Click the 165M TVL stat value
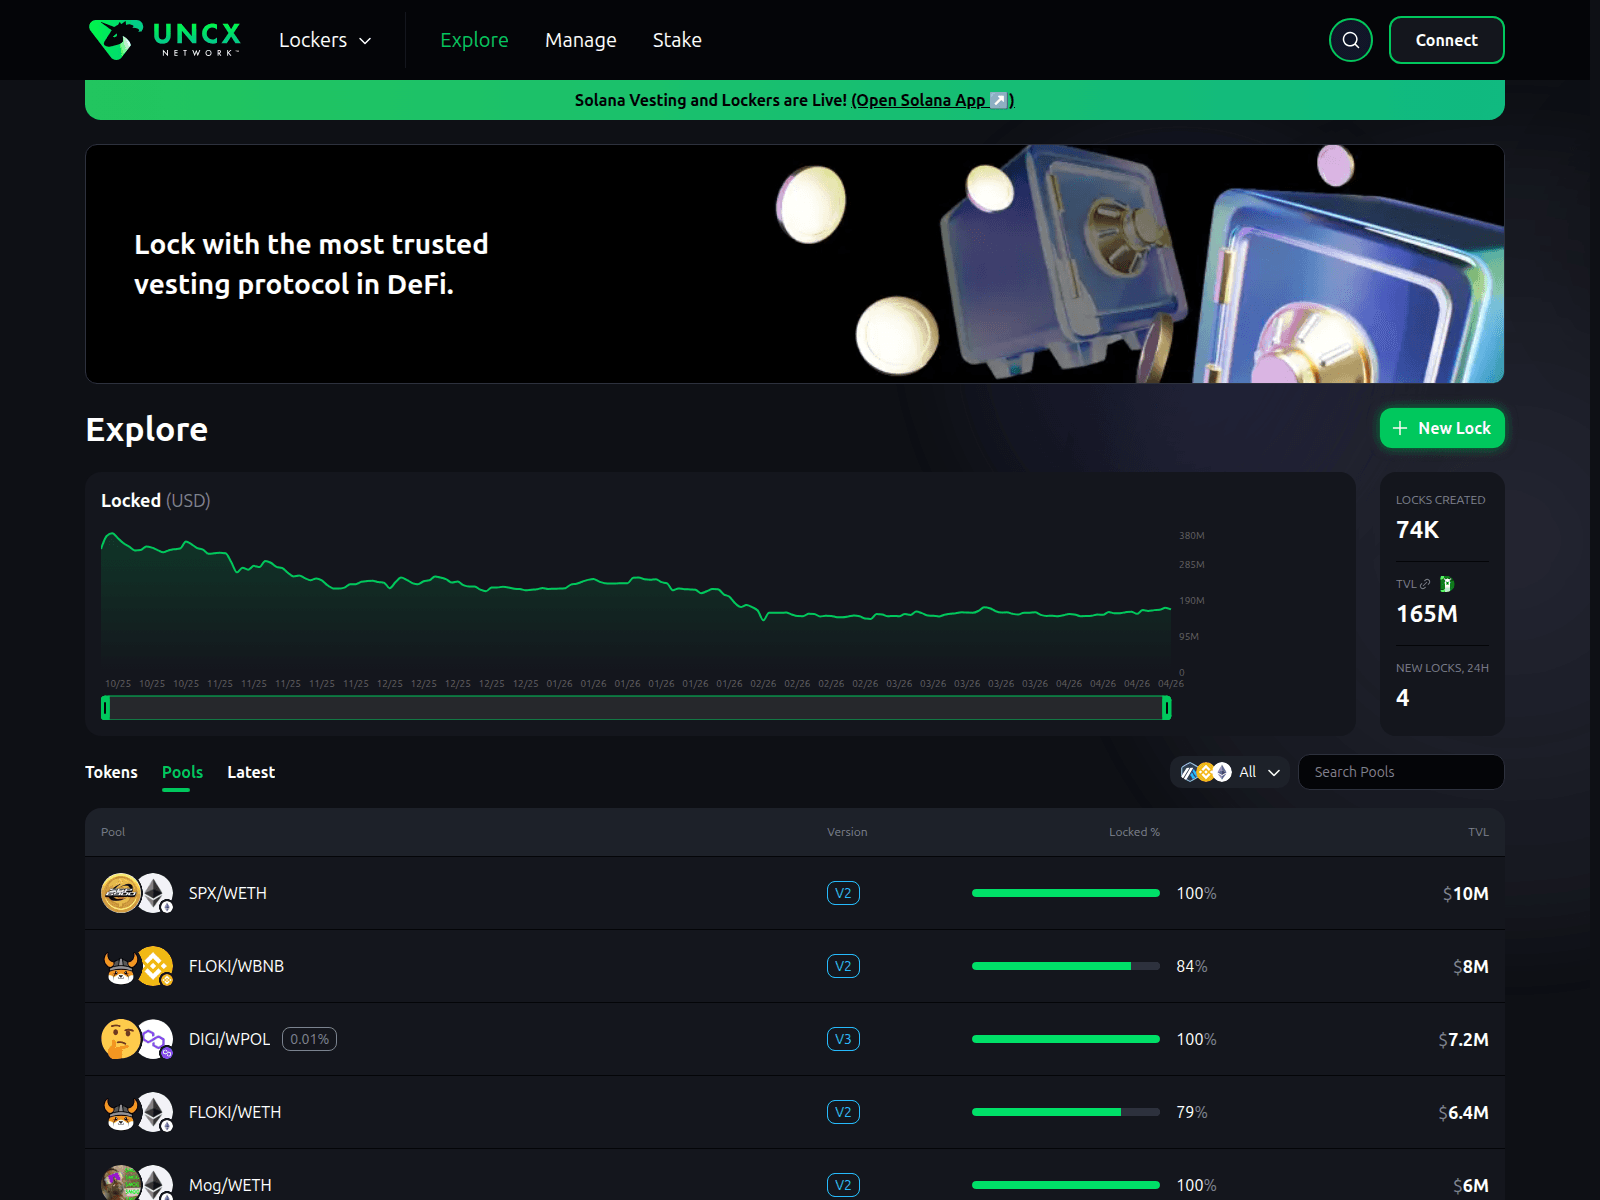This screenshot has height=1200, width=1600. click(1427, 614)
